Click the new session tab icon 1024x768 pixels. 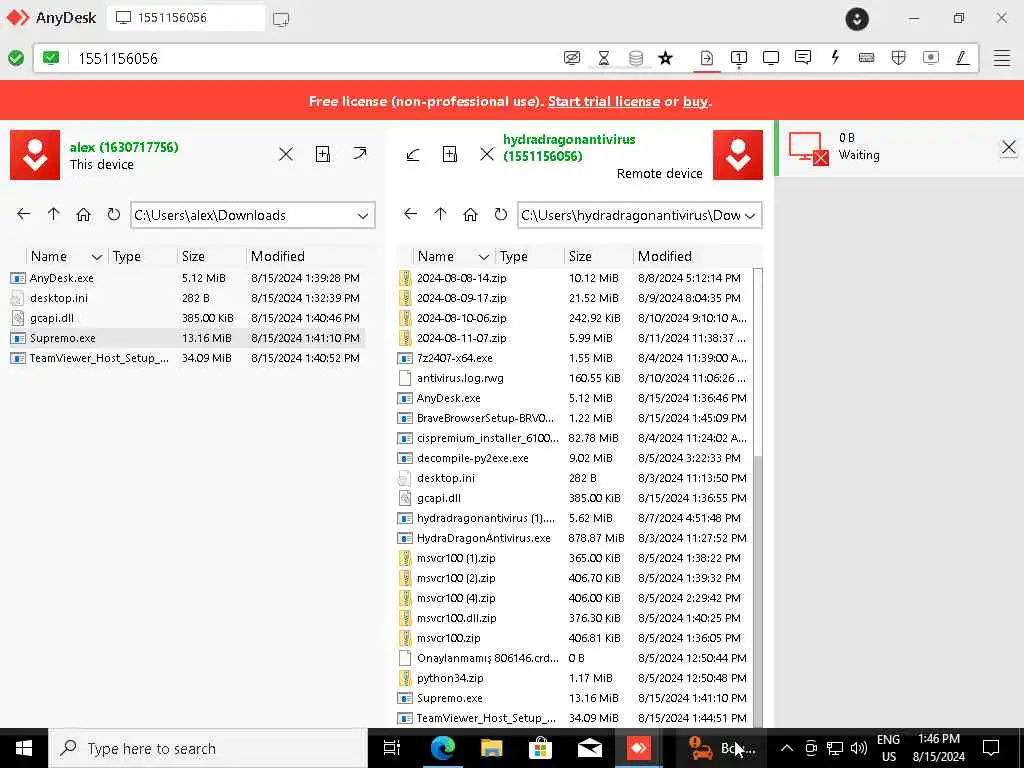click(x=281, y=19)
